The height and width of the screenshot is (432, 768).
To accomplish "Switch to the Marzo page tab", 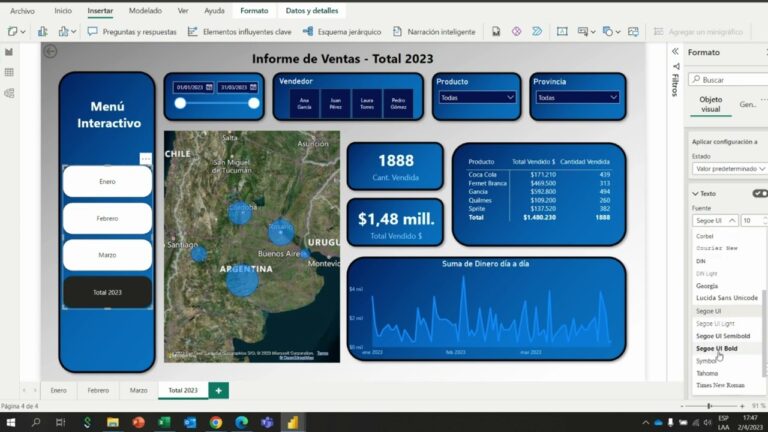I will point(139,390).
